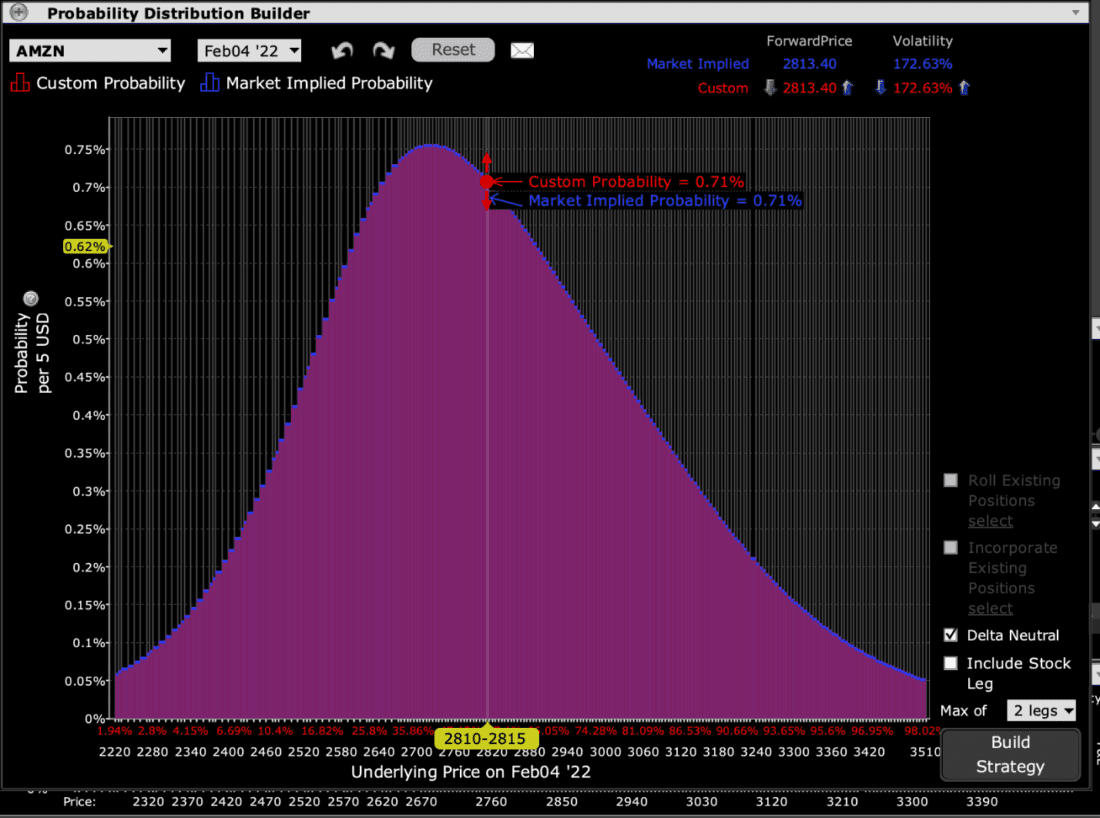Open the AMZN symbol dropdown
This screenshot has height=818, width=1100.
[x=90, y=51]
